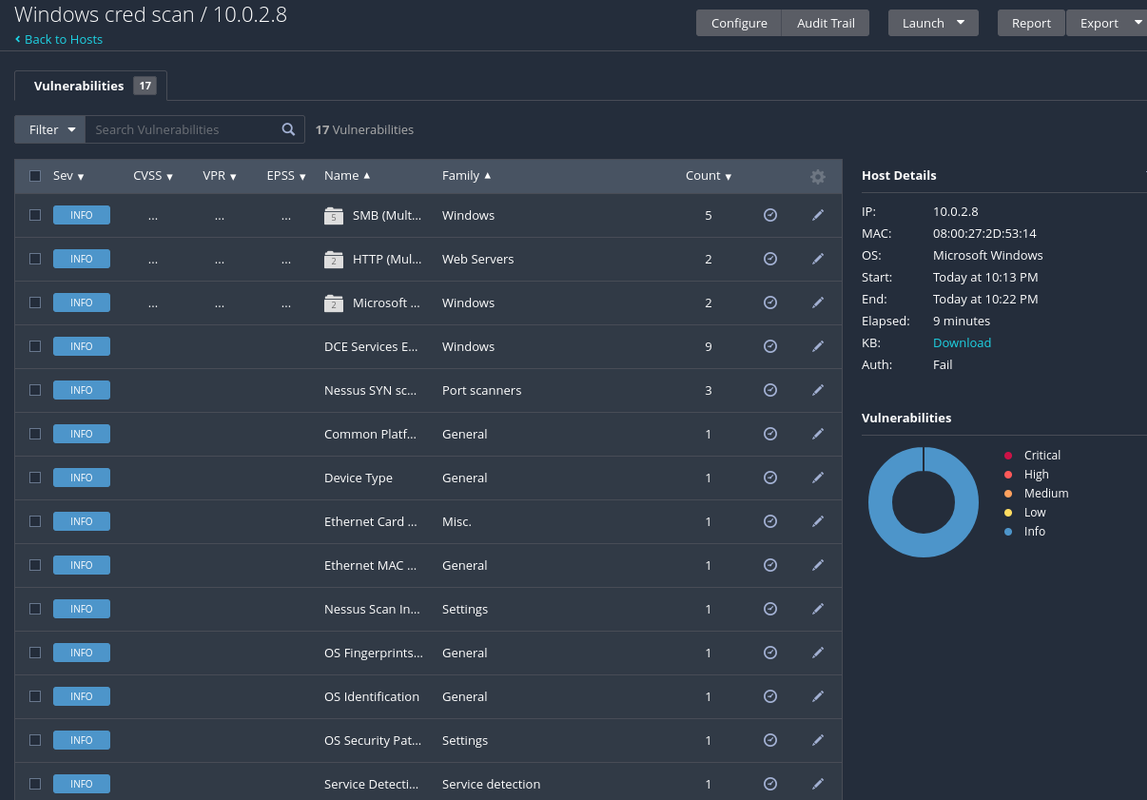Sort by the VPR column
Screen dimensions: 1147x800
point(219,176)
